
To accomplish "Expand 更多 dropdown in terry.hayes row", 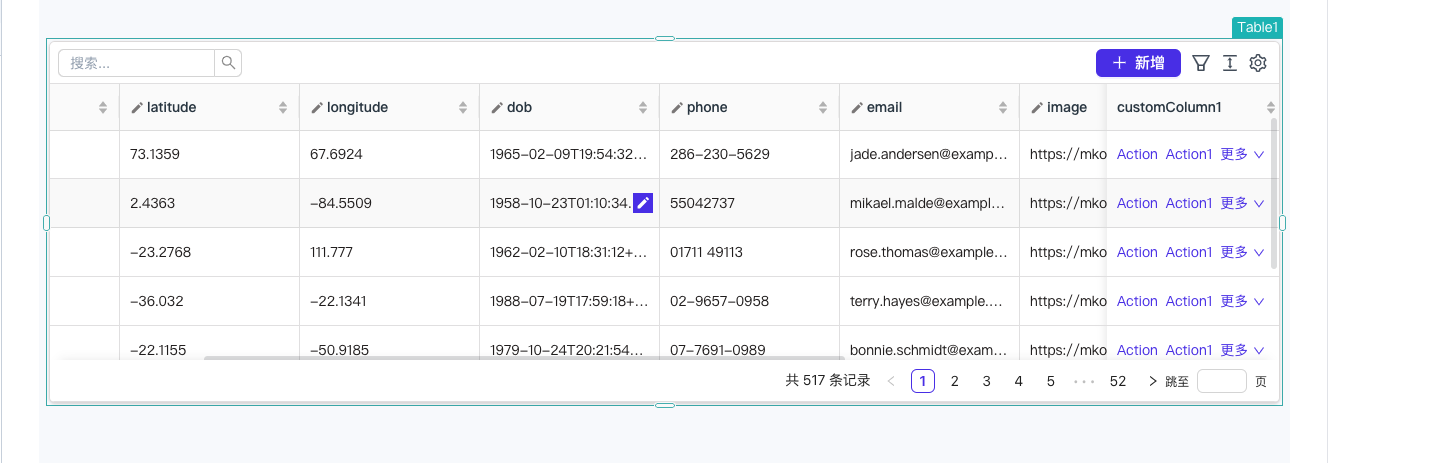I will pos(1243,301).
